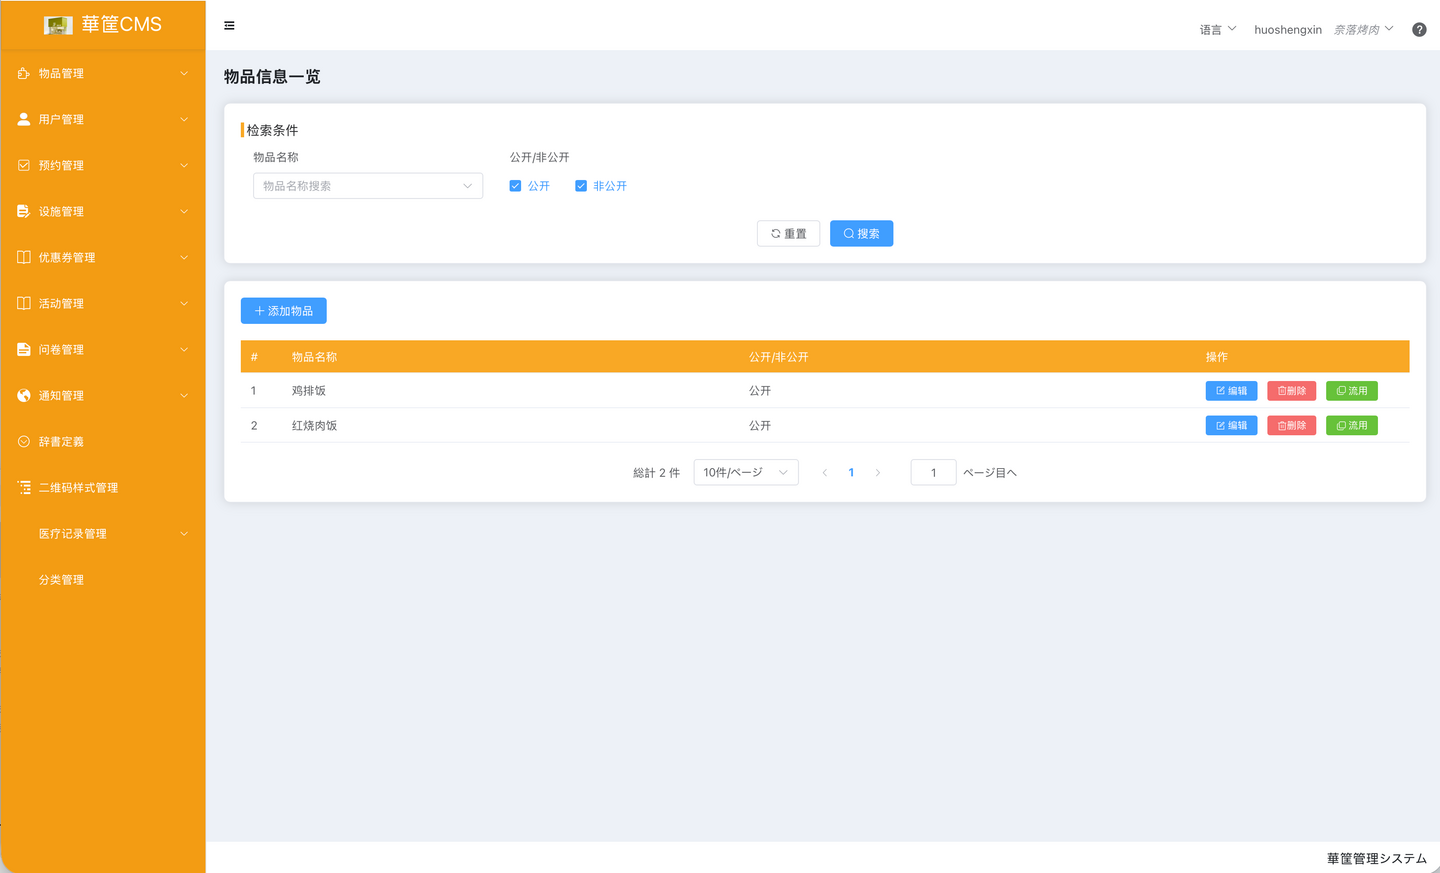Click the 添加物品 button
1440x873 pixels.
(x=283, y=311)
